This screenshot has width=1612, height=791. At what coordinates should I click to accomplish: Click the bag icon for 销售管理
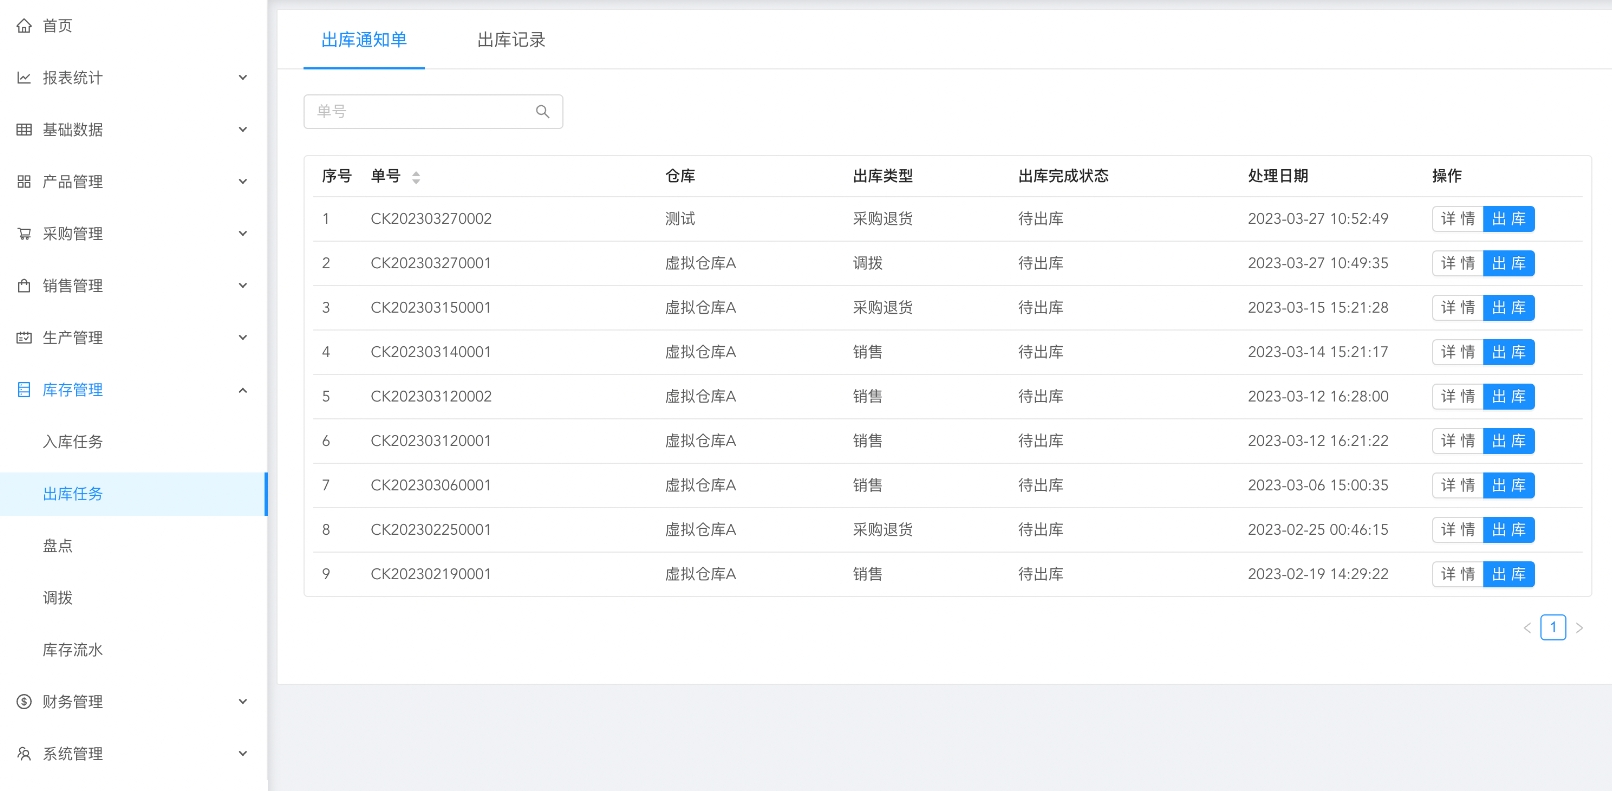pyautogui.click(x=24, y=286)
